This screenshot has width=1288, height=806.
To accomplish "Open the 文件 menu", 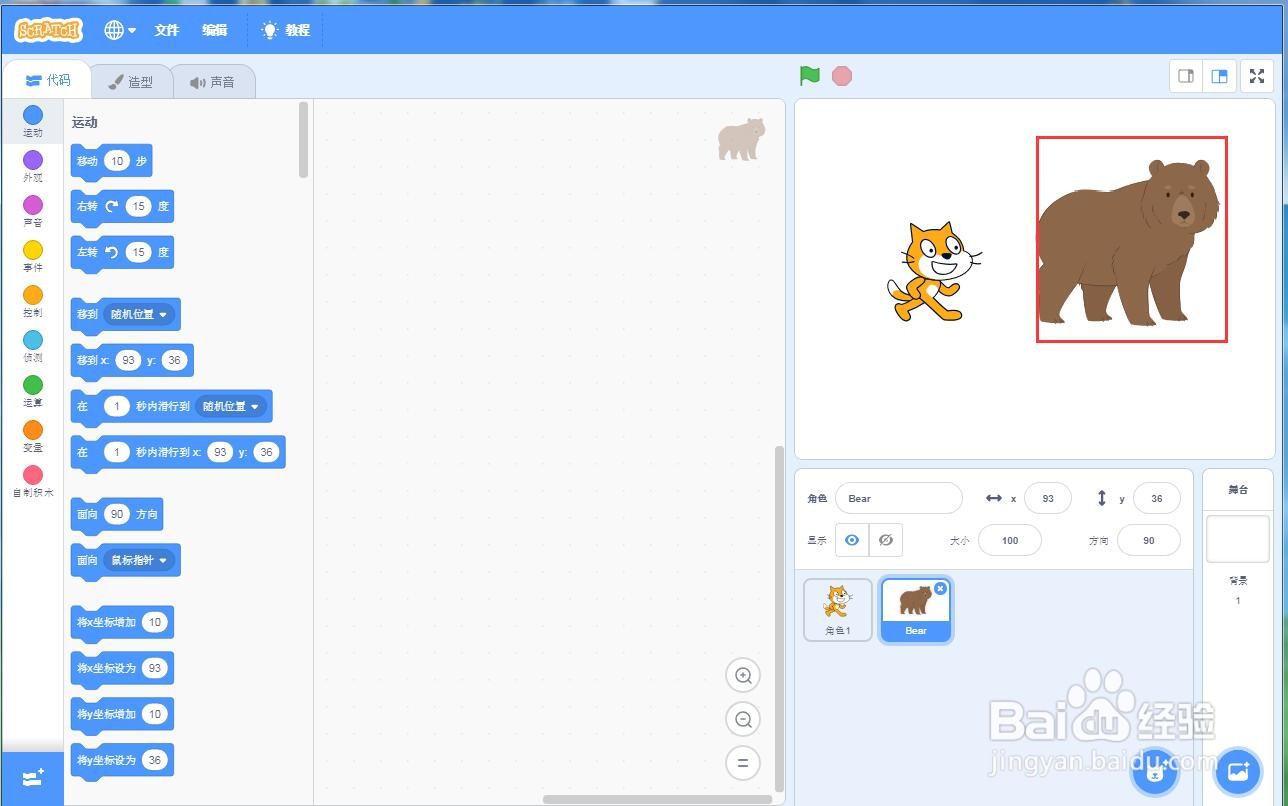I will tap(166, 30).
